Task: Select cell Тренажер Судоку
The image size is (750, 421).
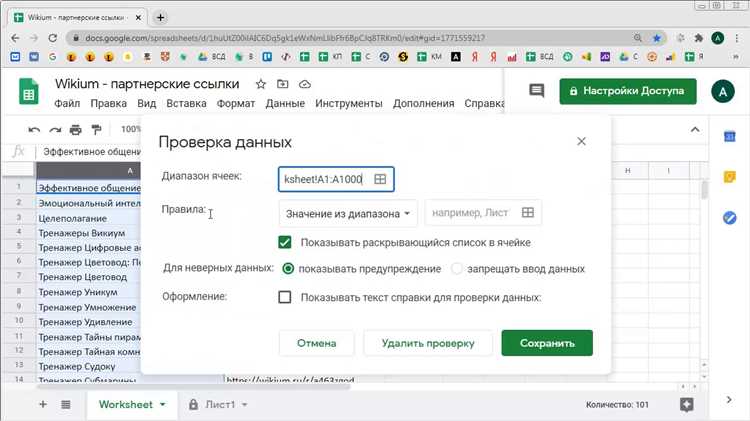Action: [x=88, y=366]
